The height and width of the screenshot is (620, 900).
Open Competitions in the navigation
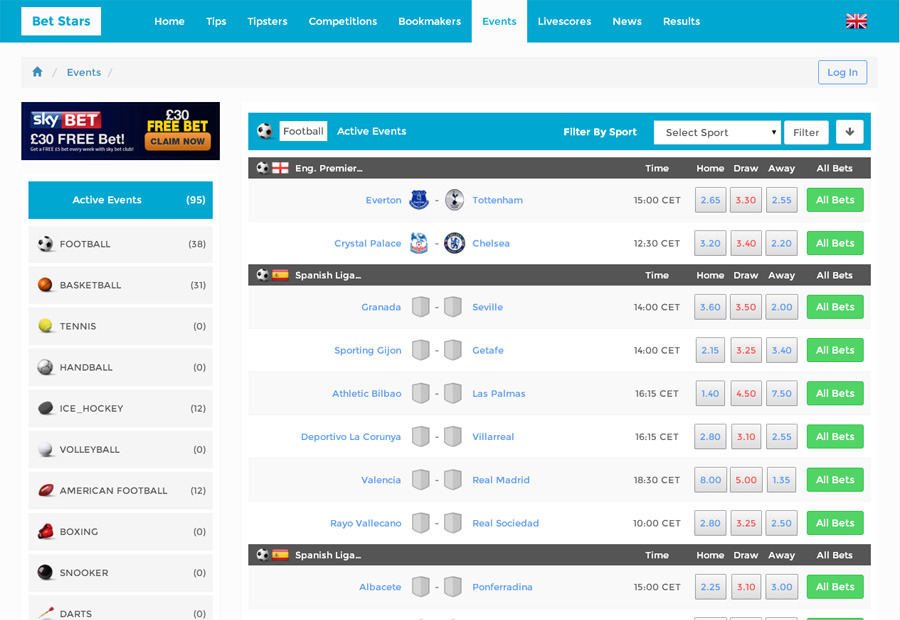click(x=343, y=21)
